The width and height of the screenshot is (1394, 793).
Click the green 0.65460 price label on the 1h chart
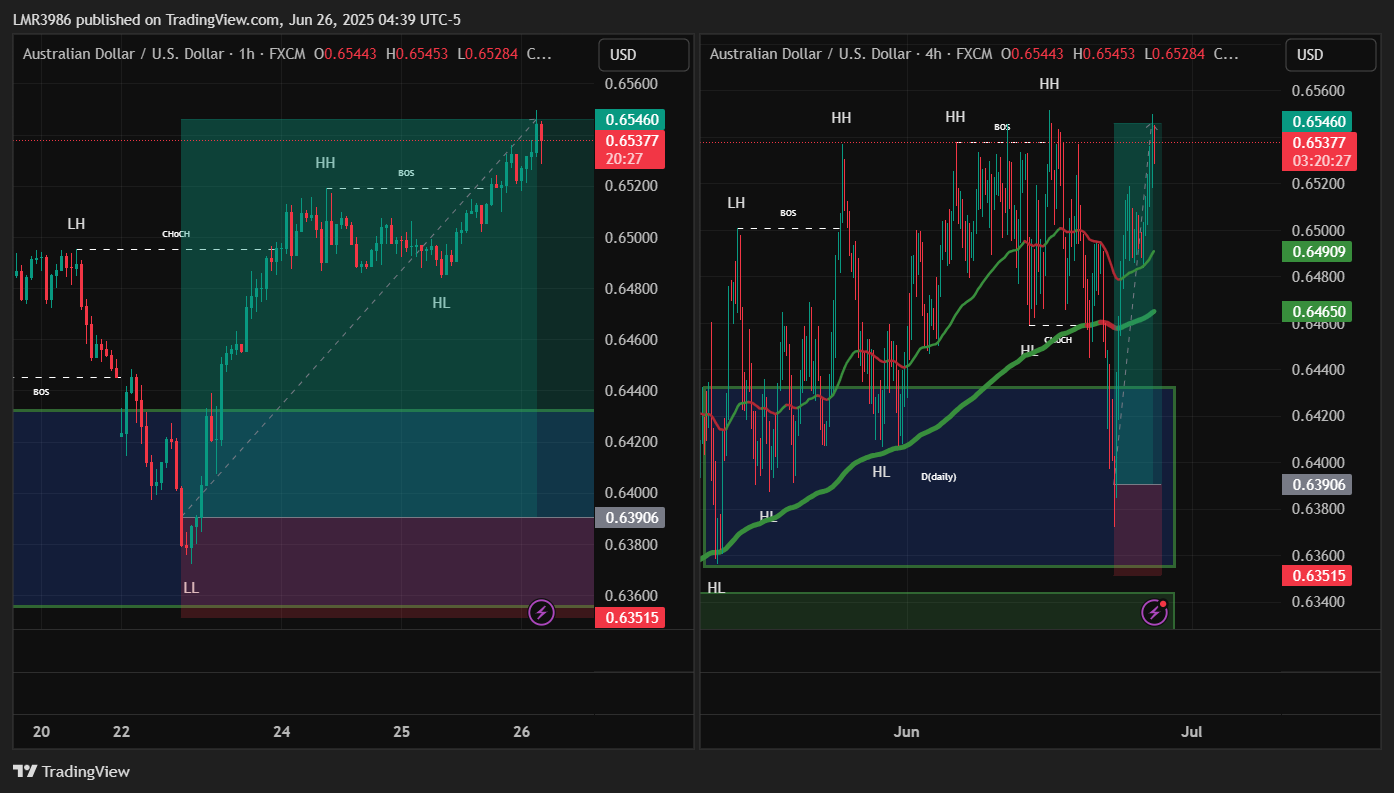[631, 120]
